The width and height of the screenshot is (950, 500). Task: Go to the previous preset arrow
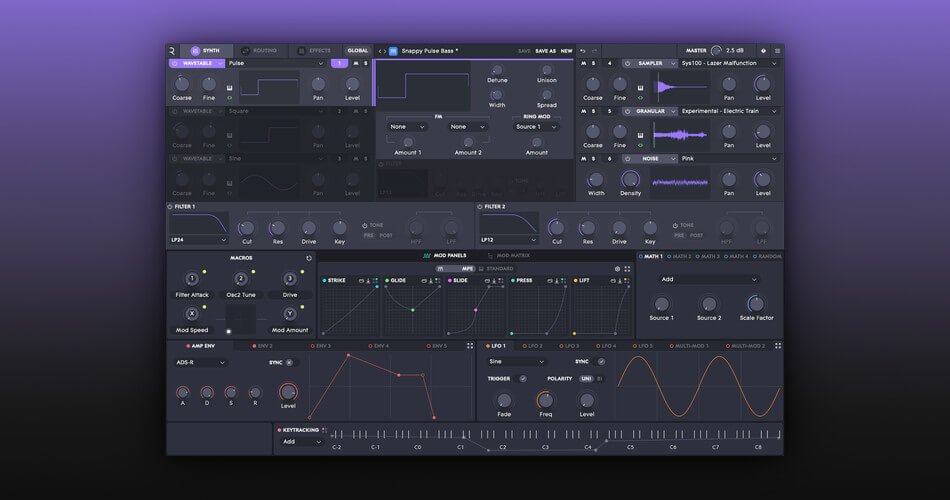379,51
